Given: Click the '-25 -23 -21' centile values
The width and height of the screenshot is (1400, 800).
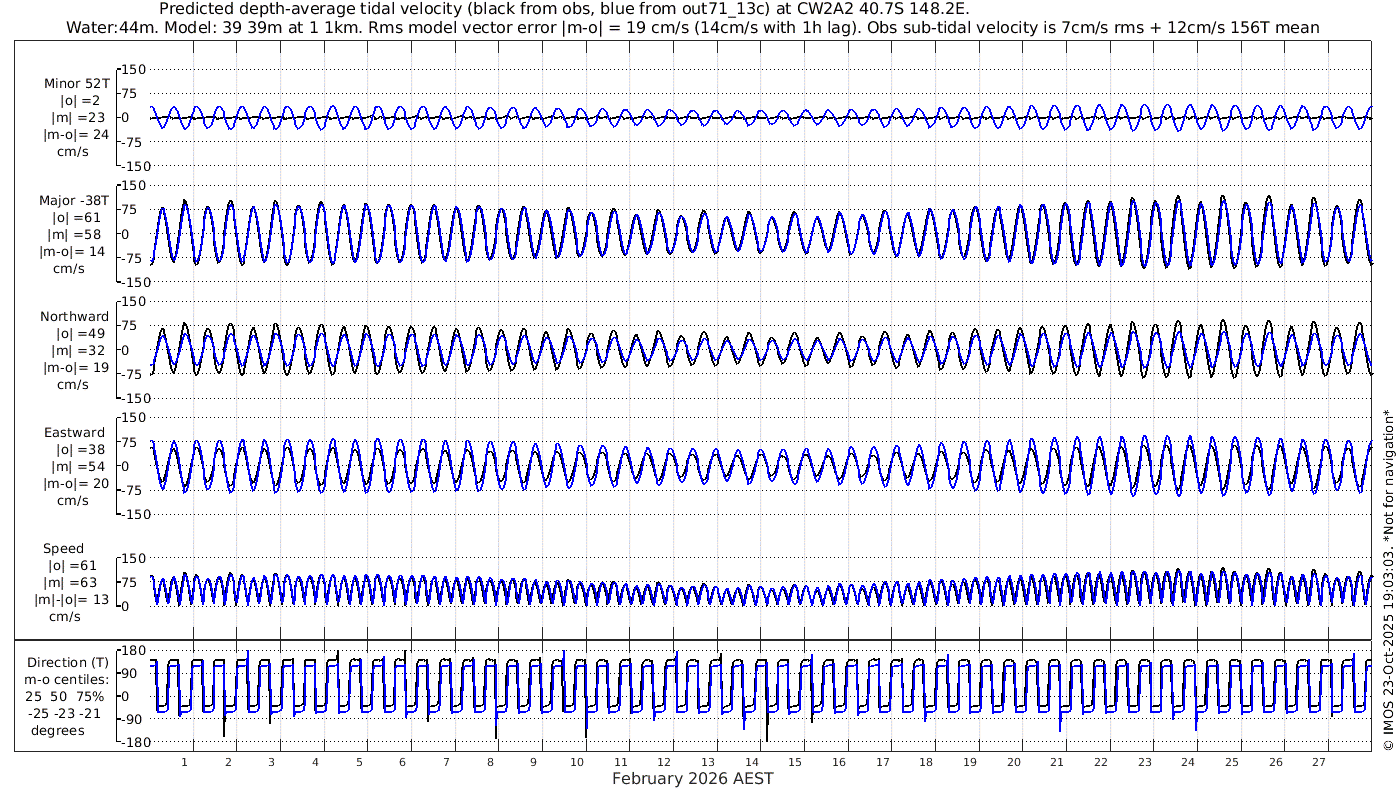Looking at the screenshot, I should click(64, 713).
